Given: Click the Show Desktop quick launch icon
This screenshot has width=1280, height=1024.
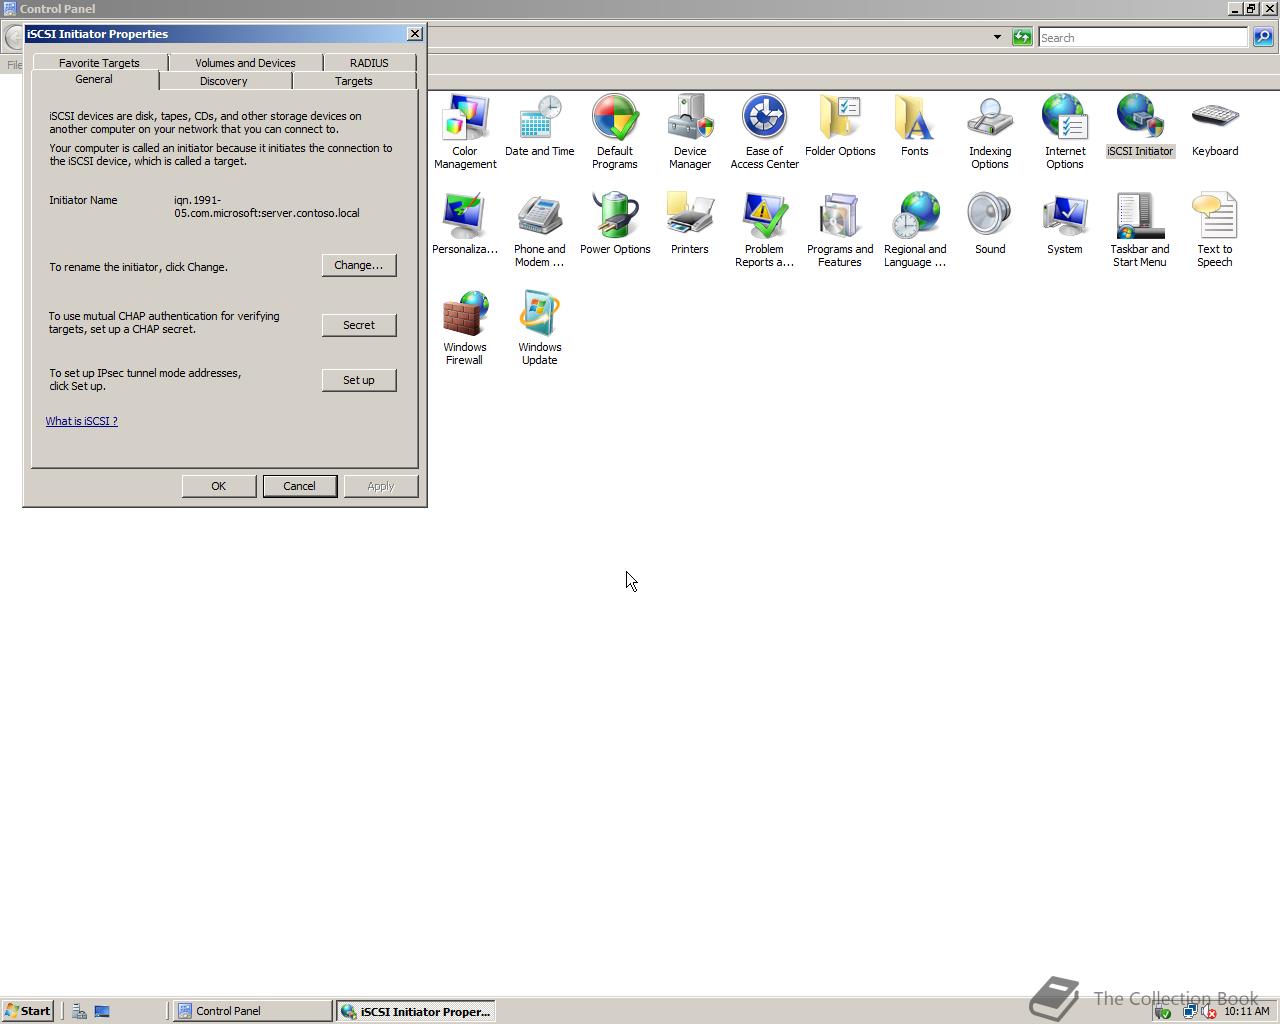Looking at the screenshot, I should pos(102,1011).
